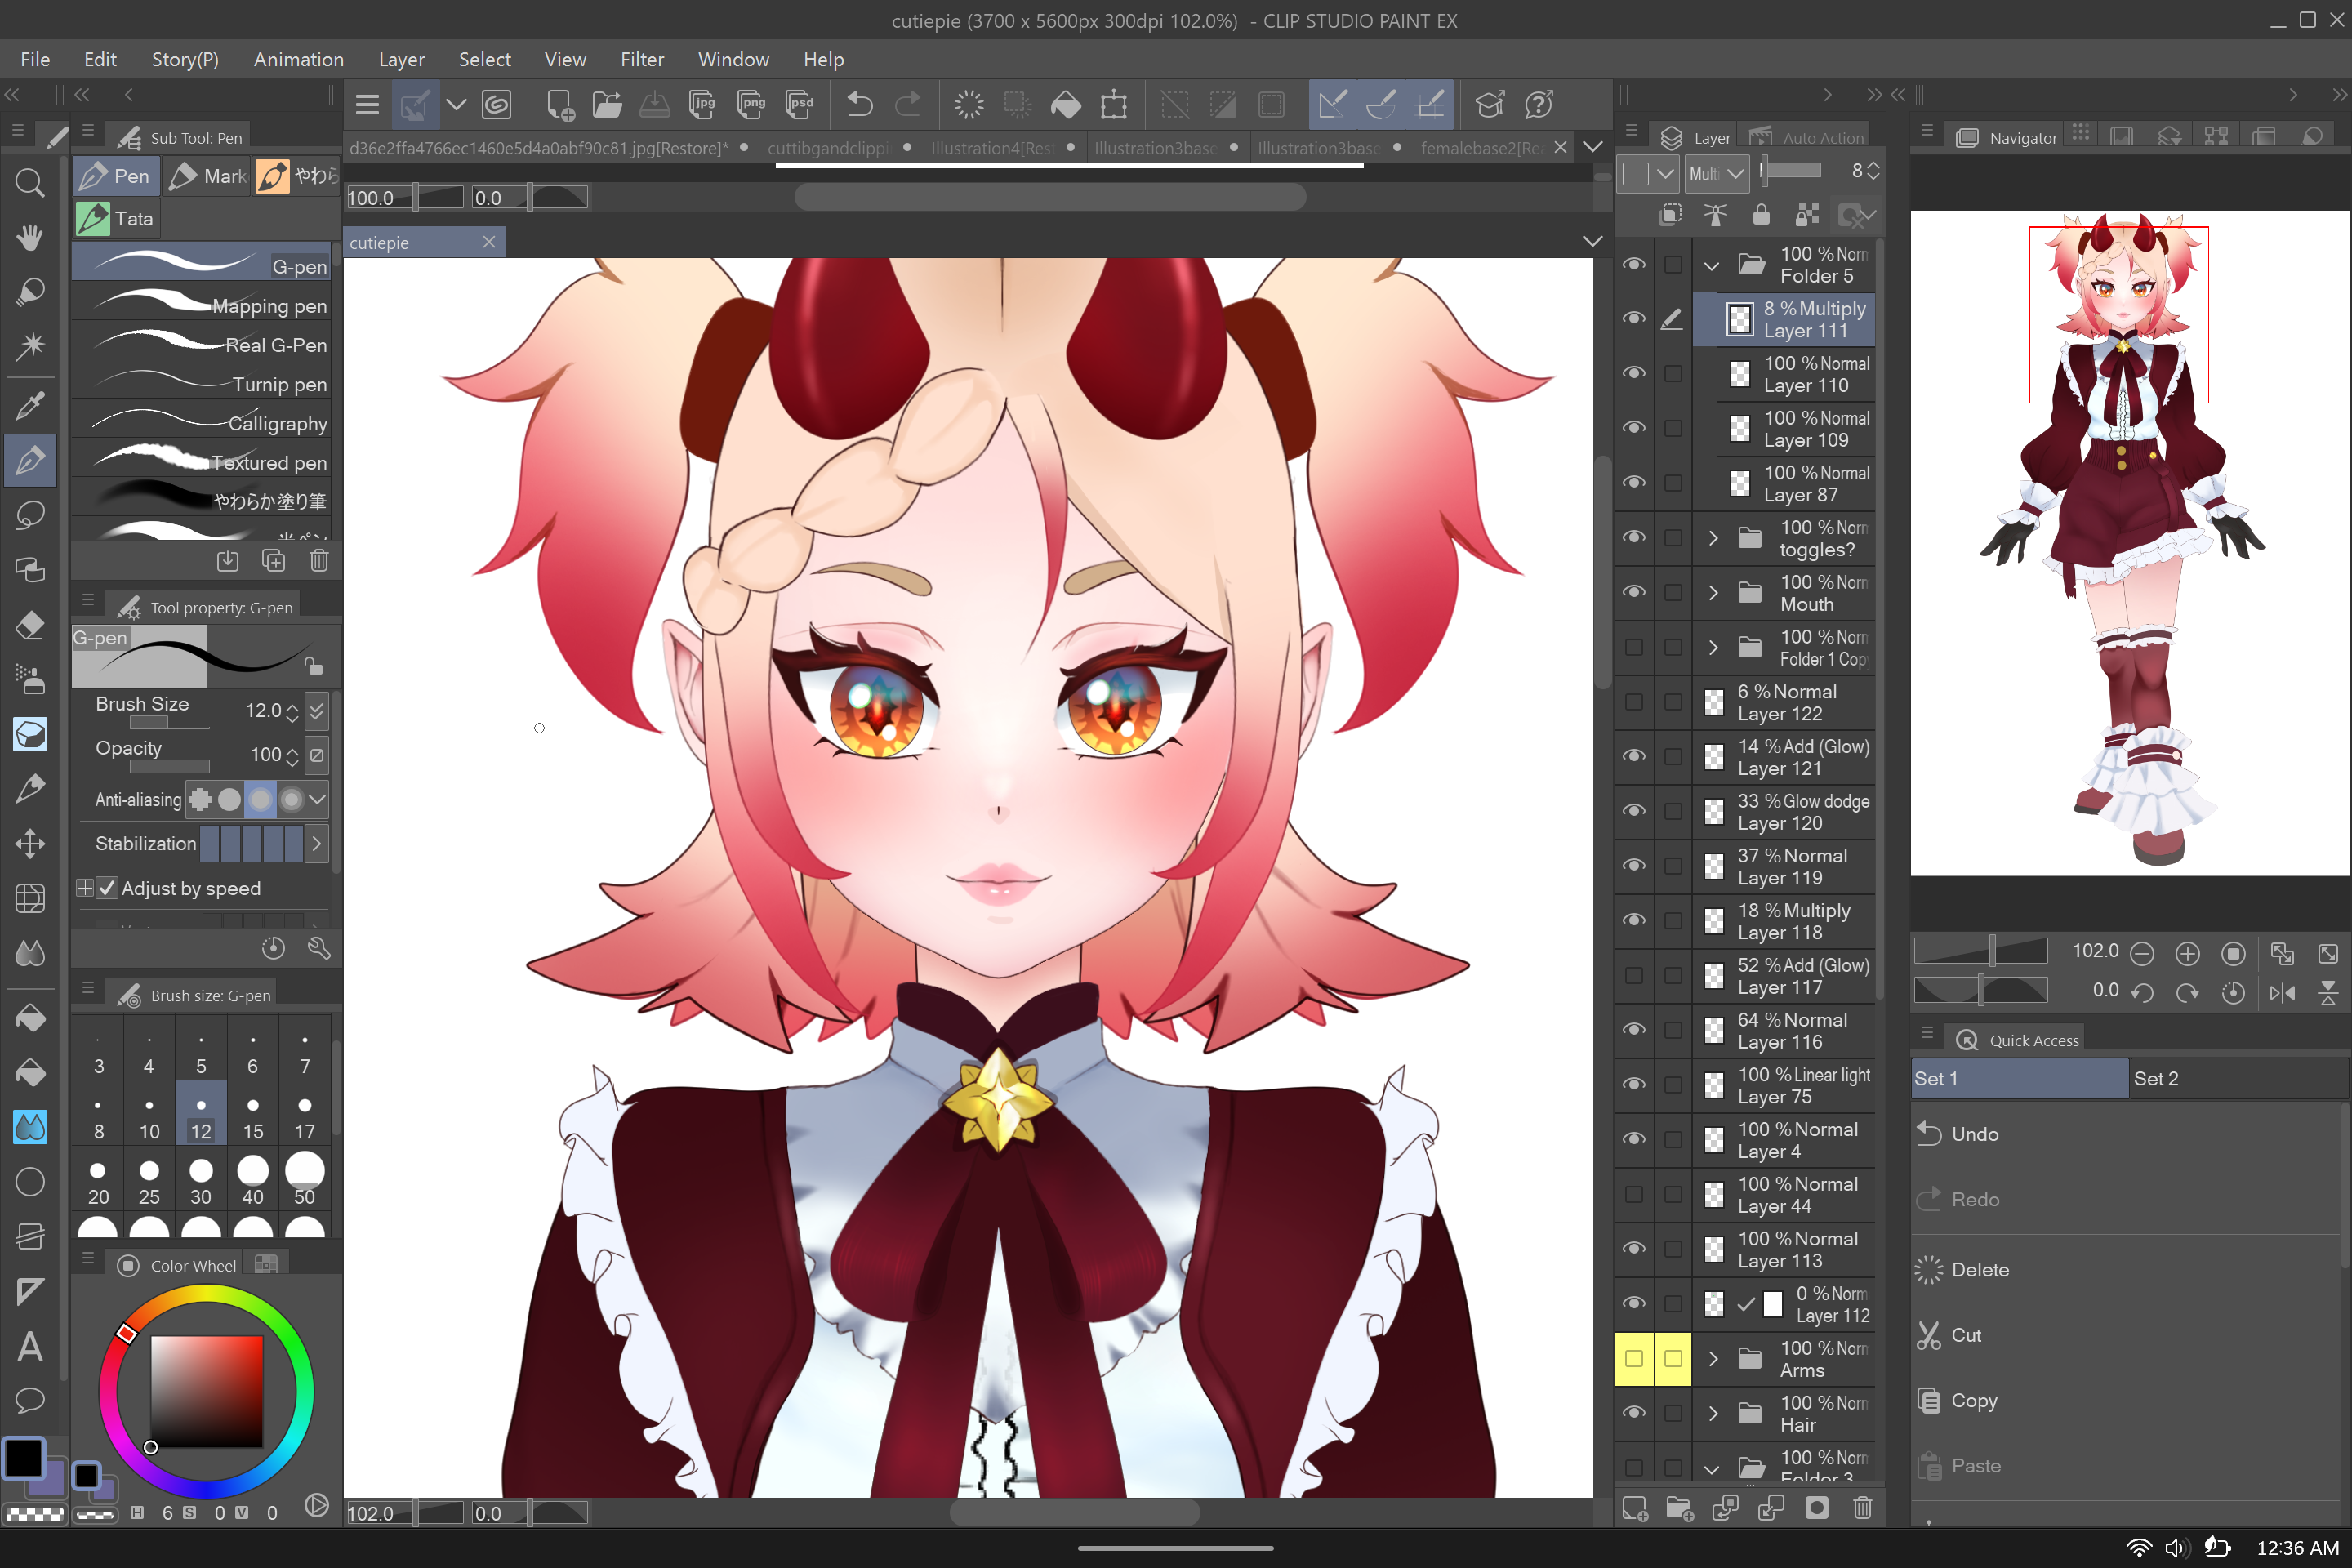Show Layer 117 visibility box
2352x1568 pixels.
click(x=1634, y=975)
